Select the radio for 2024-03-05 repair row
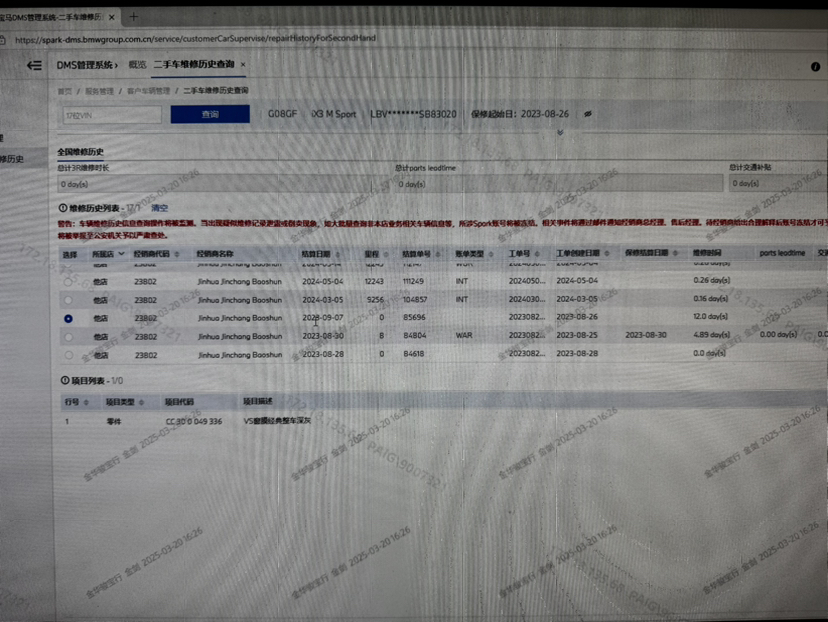Viewport: 828px width, 622px height. click(68, 300)
